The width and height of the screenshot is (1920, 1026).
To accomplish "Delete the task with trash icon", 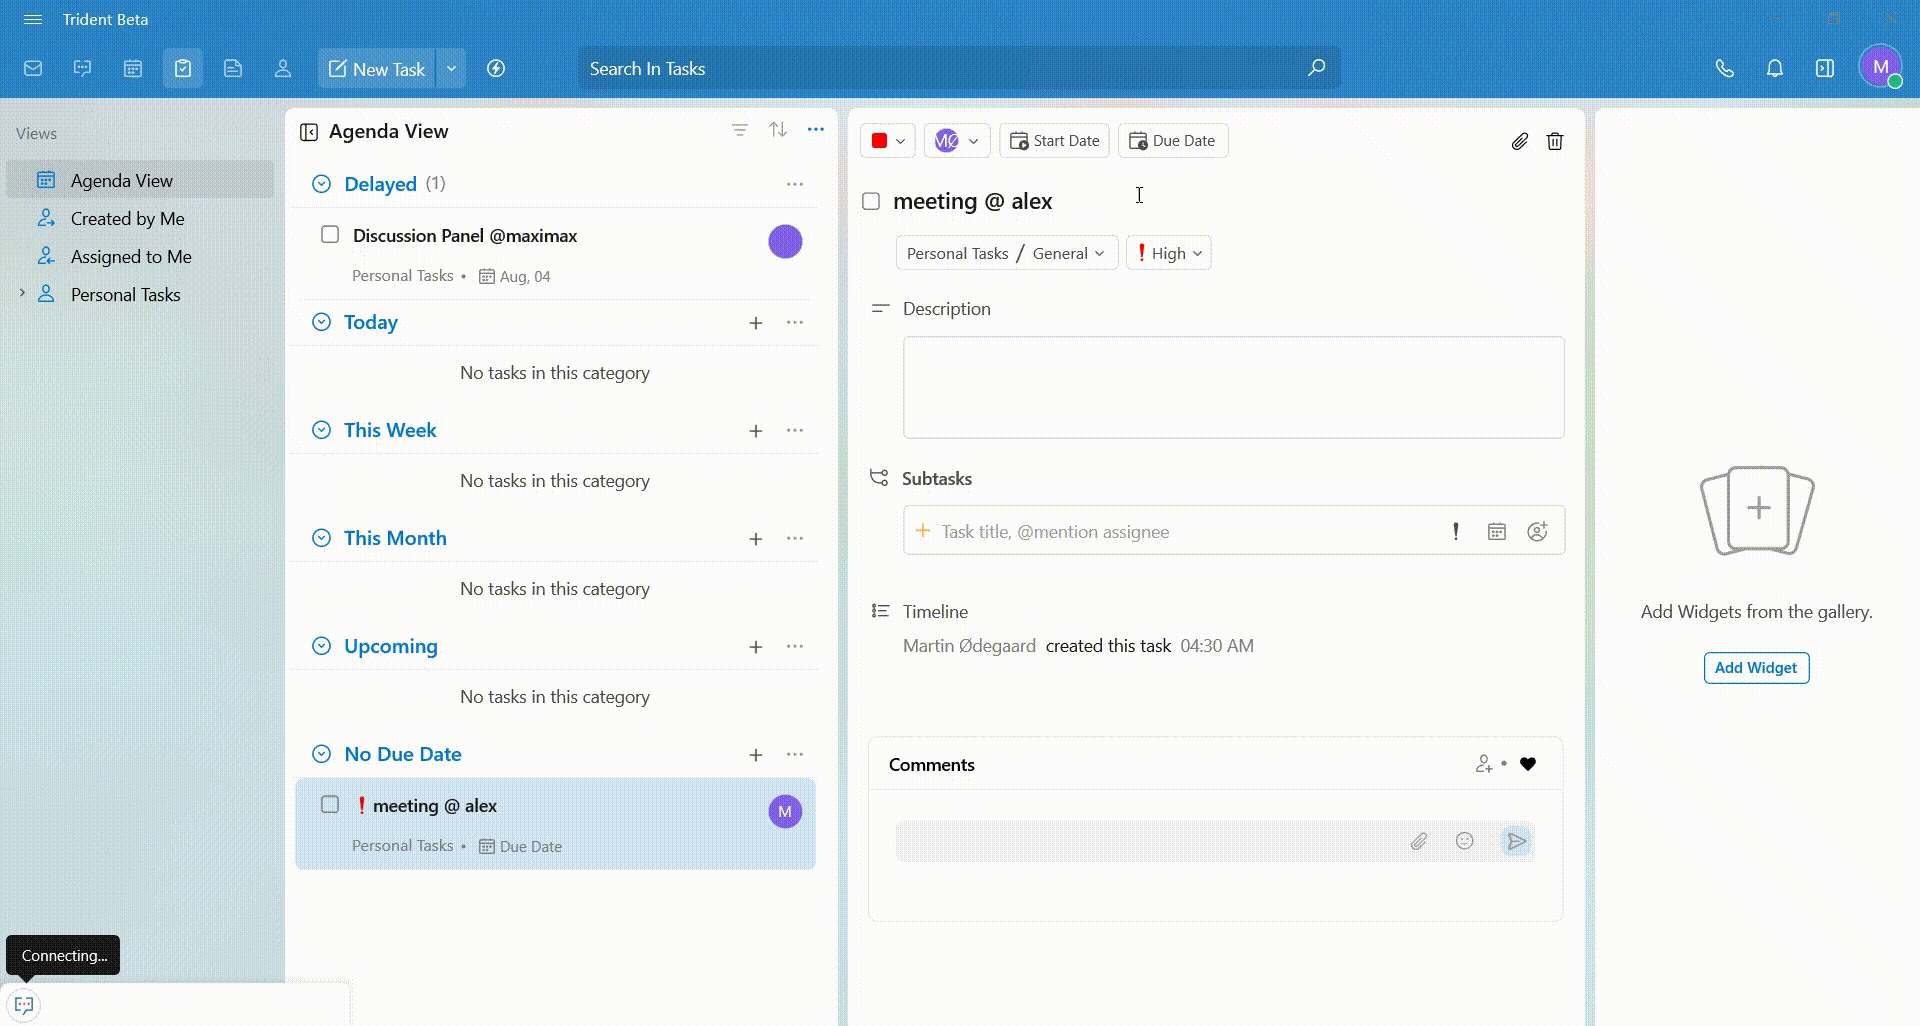I will tap(1555, 141).
